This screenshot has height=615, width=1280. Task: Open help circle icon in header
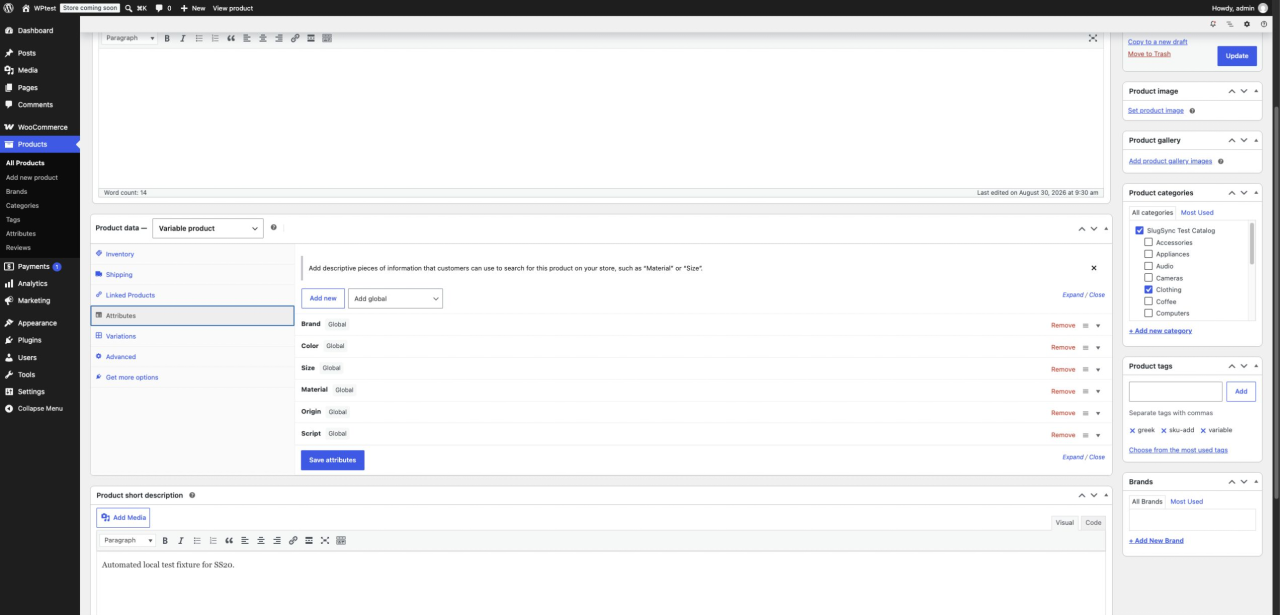pyautogui.click(x=1264, y=23)
